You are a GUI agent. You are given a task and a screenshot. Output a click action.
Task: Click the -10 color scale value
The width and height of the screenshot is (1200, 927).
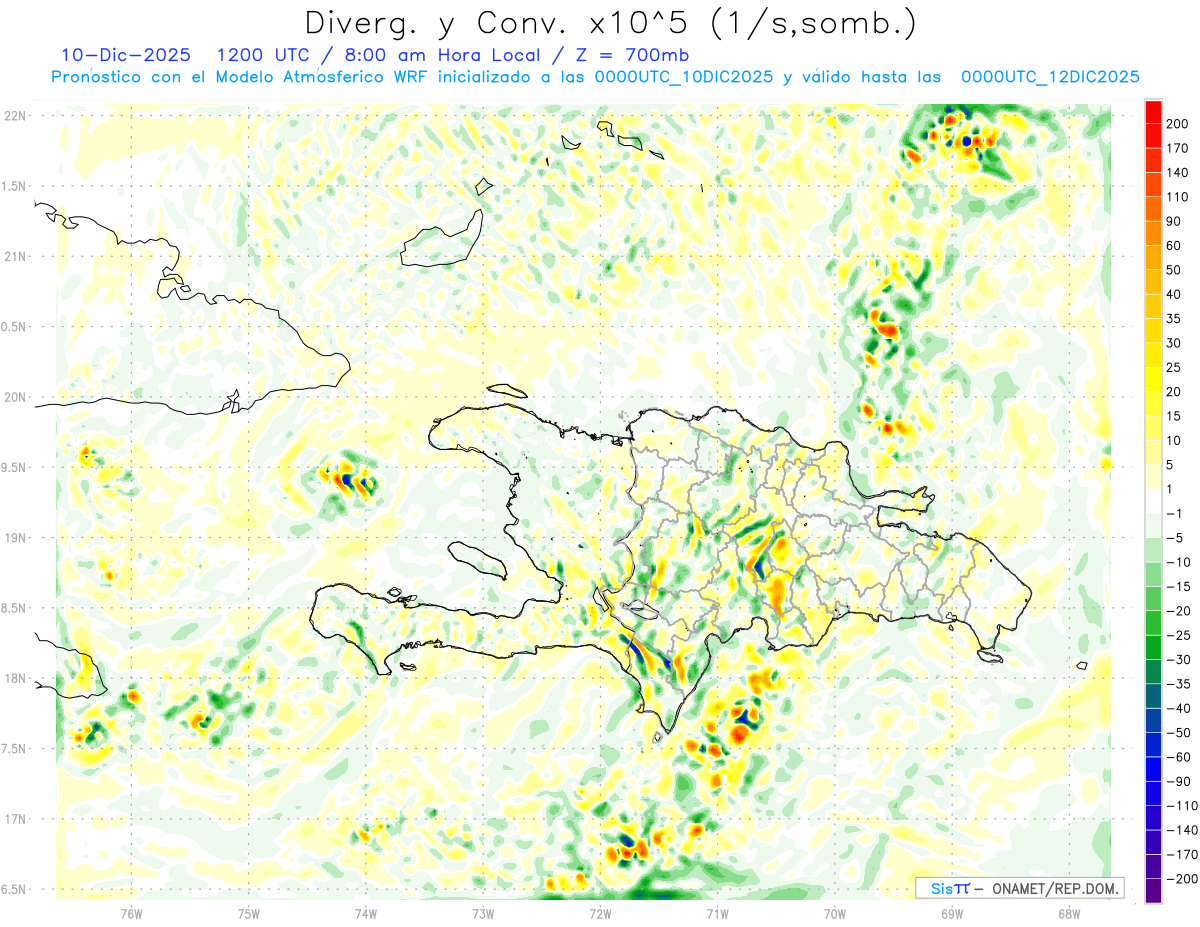(1181, 562)
